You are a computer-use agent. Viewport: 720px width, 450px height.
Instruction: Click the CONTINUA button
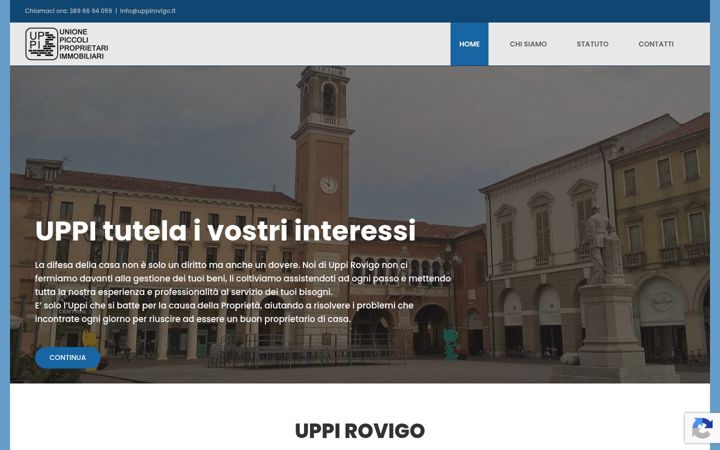point(68,357)
